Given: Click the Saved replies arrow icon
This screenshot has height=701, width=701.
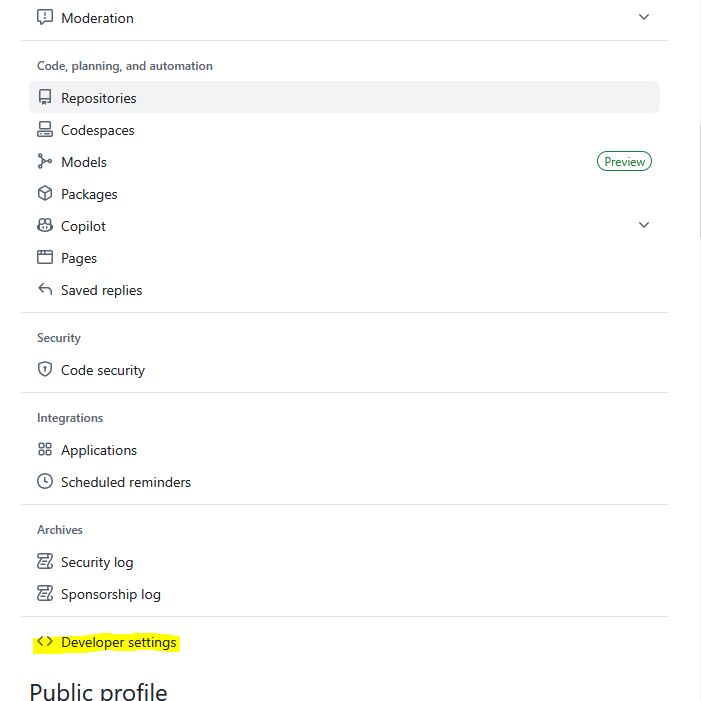Looking at the screenshot, I should (44, 290).
